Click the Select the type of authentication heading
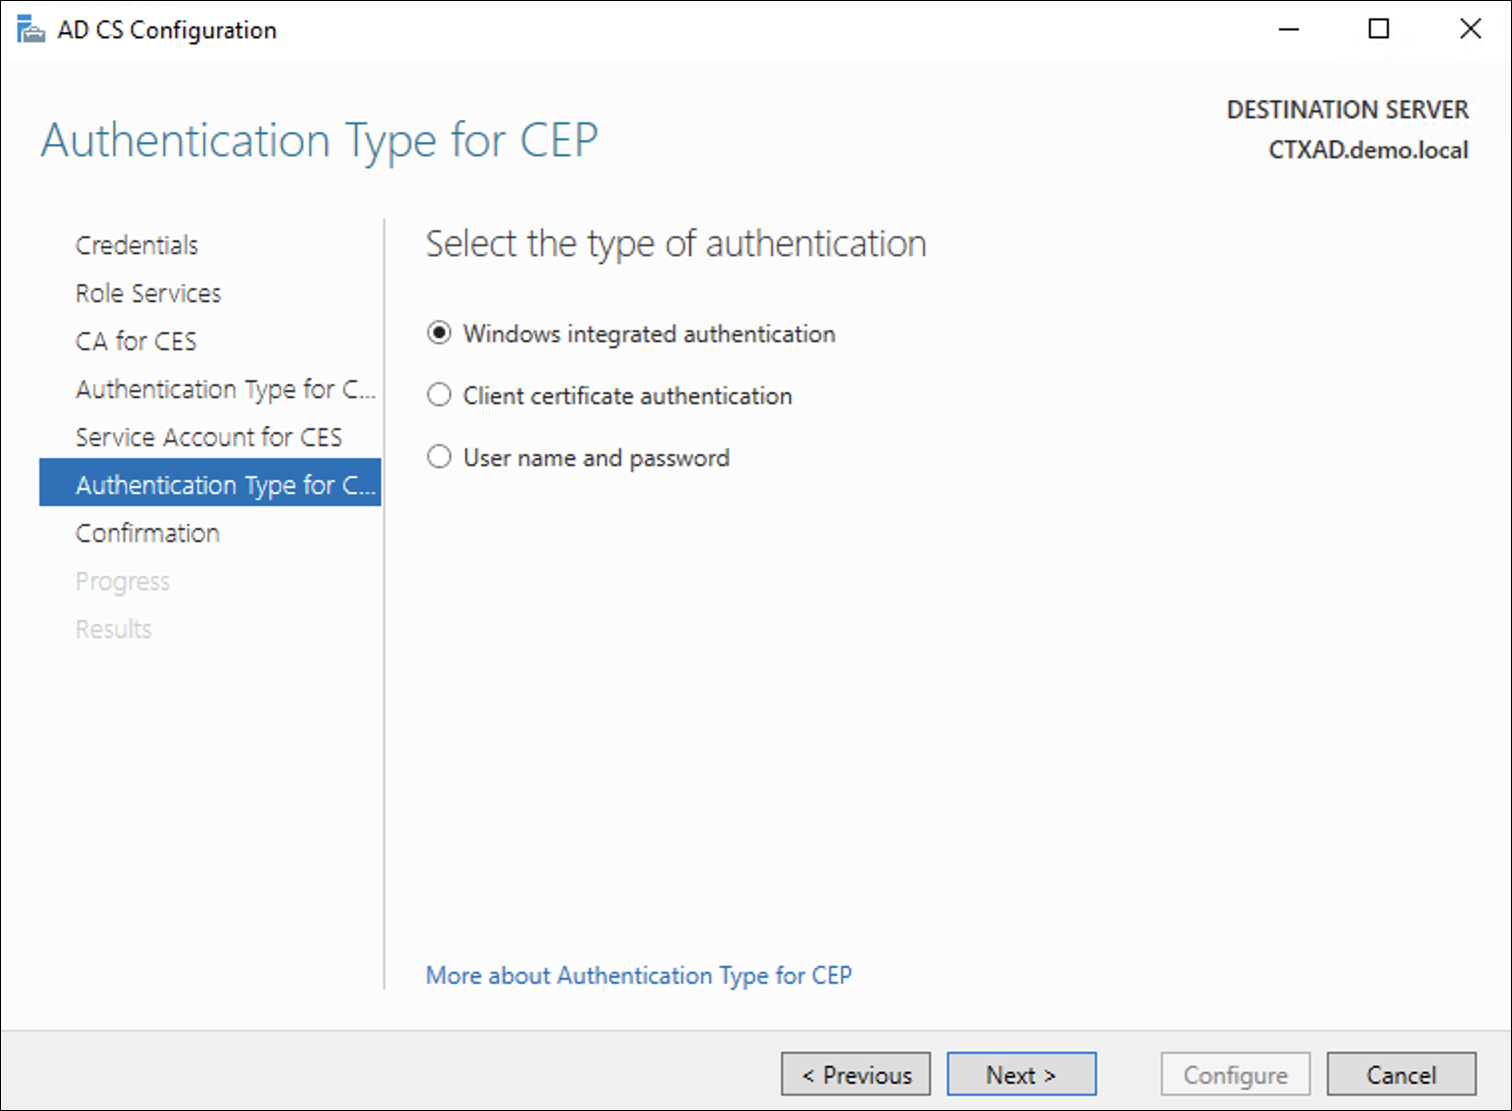 676,243
